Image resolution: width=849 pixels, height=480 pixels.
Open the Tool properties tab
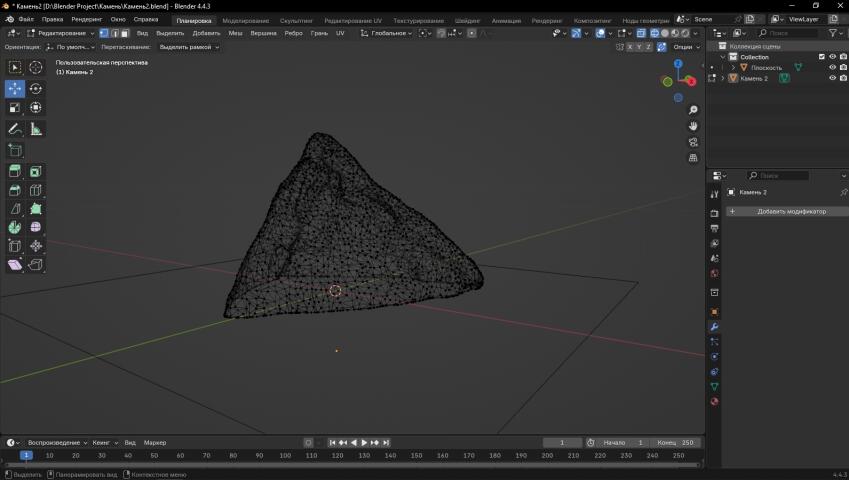714,194
